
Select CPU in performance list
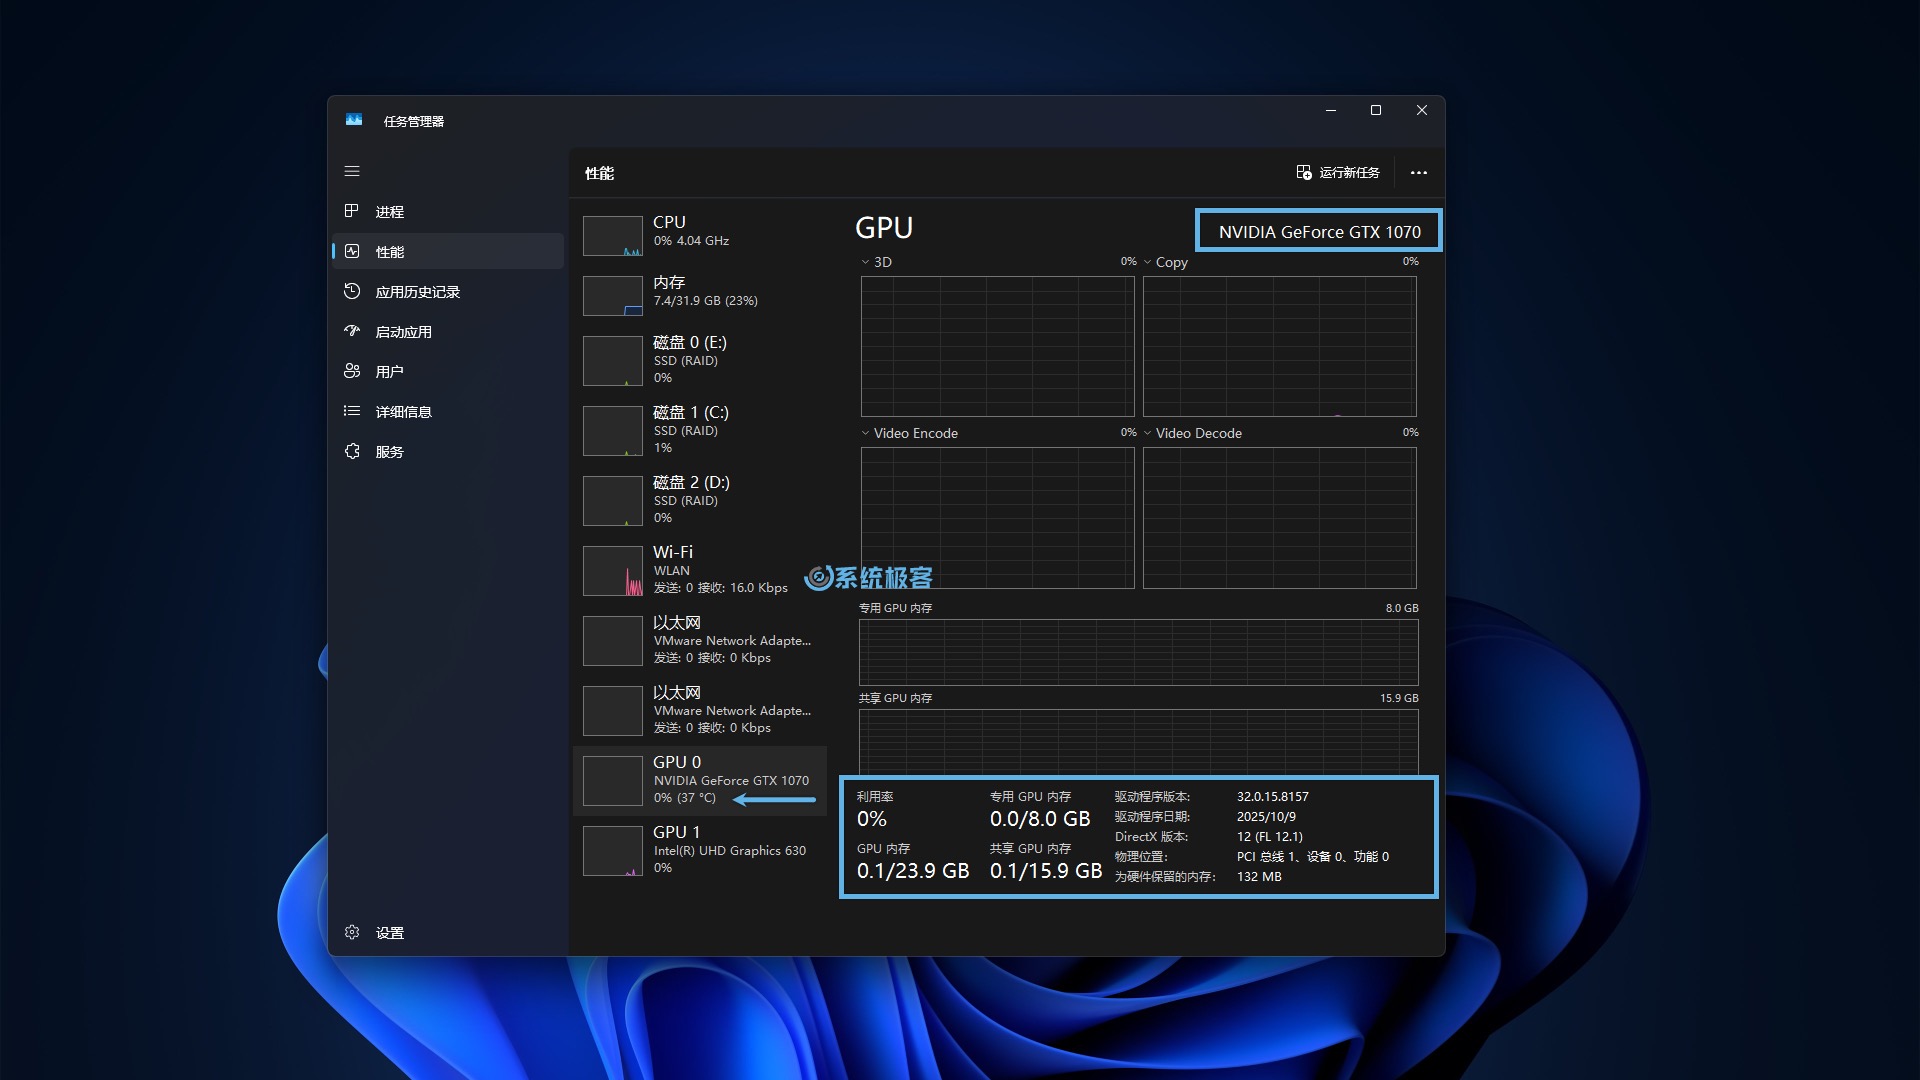pos(700,235)
